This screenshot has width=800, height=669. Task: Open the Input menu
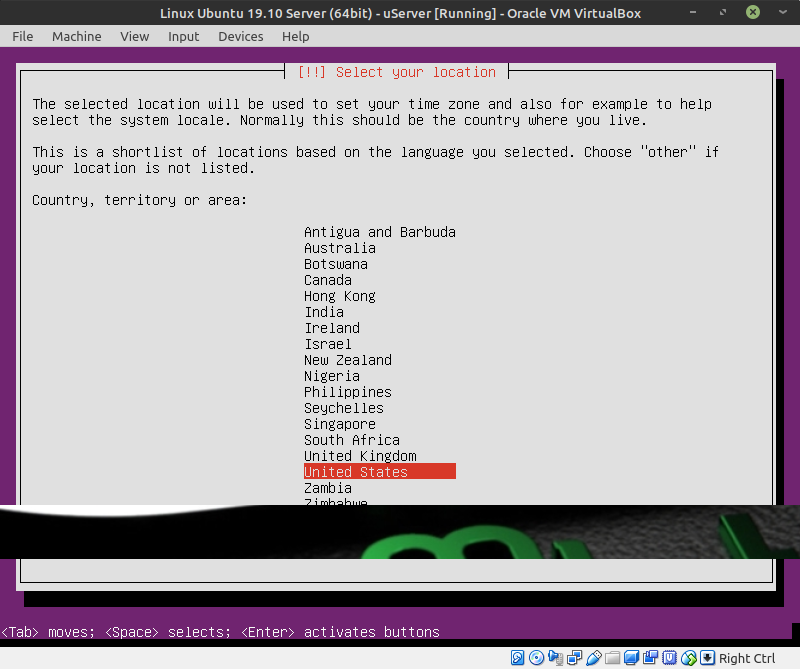[x=184, y=37]
